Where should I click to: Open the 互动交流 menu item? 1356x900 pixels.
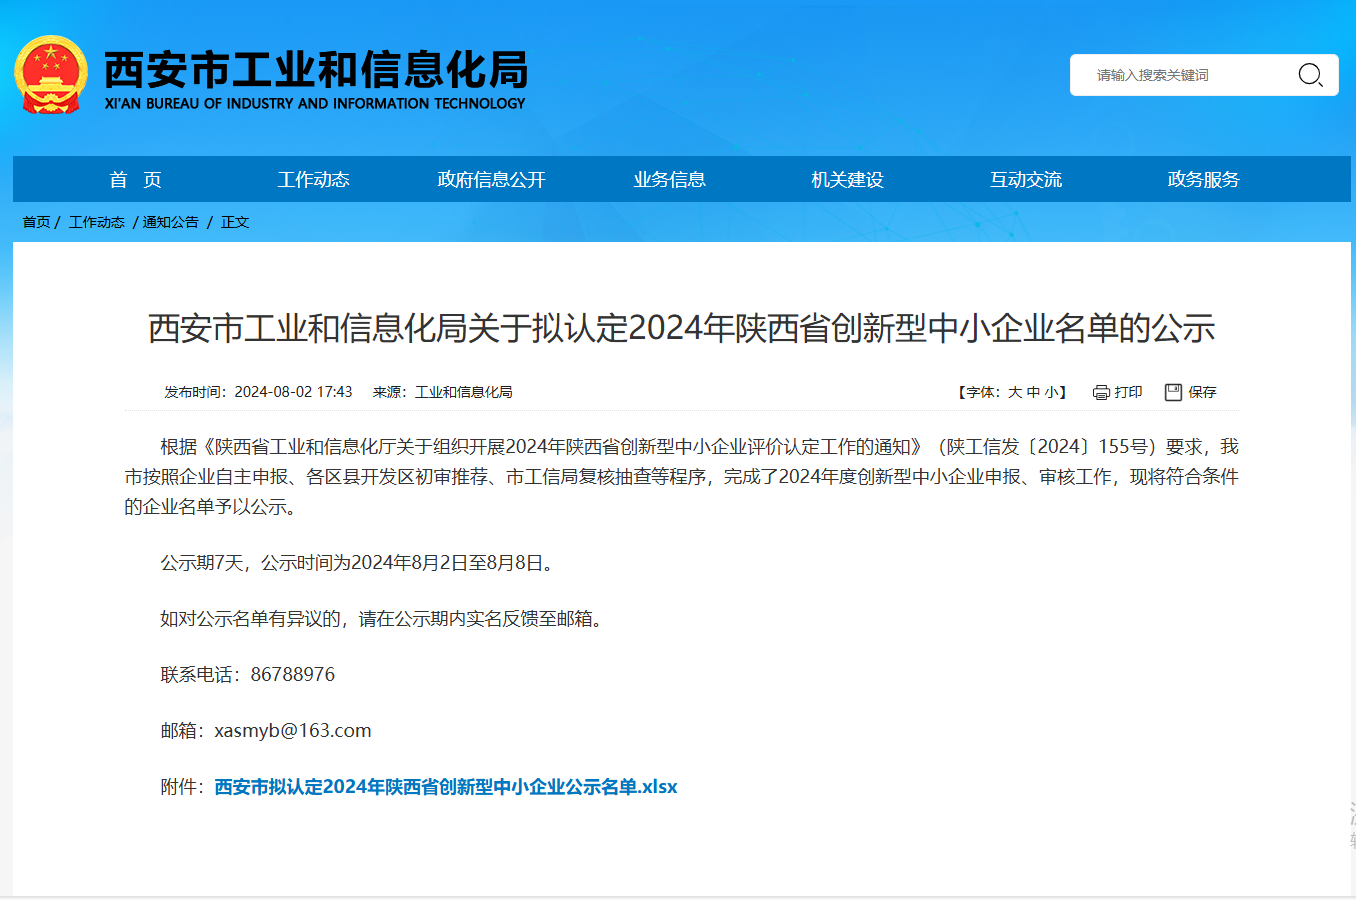(x=1025, y=180)
